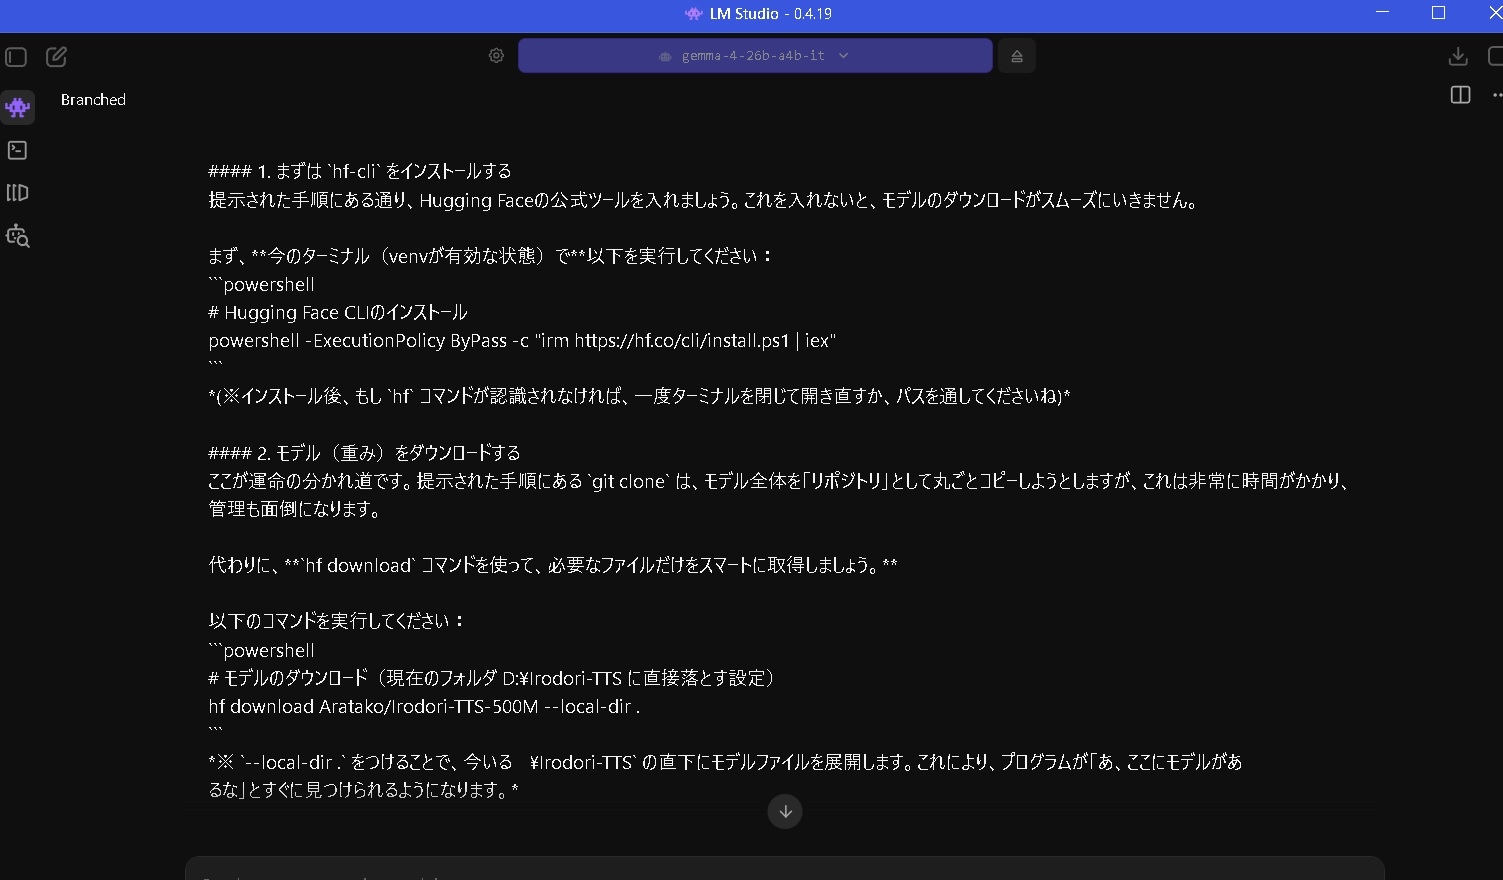Click the hf.co install command line
Screen dimensions: 1503x880
click(x=522, y=340)
